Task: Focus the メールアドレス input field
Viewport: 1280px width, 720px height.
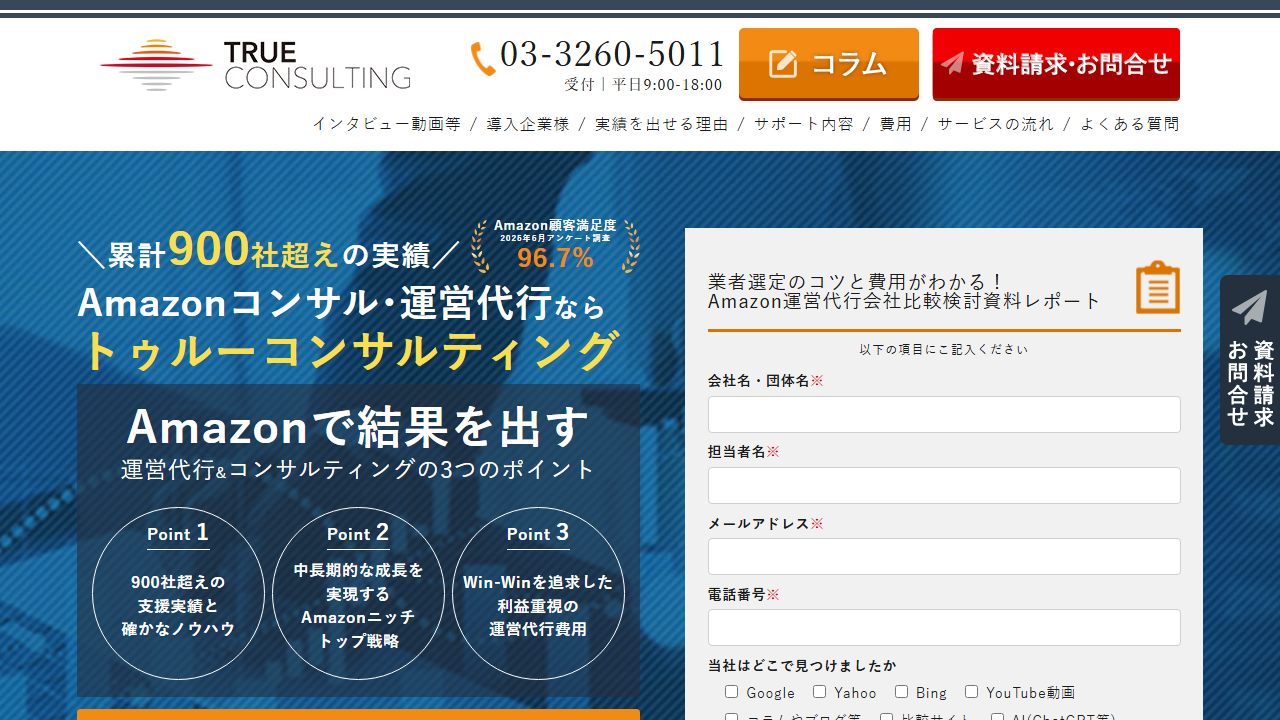Action: pos(944,556)
